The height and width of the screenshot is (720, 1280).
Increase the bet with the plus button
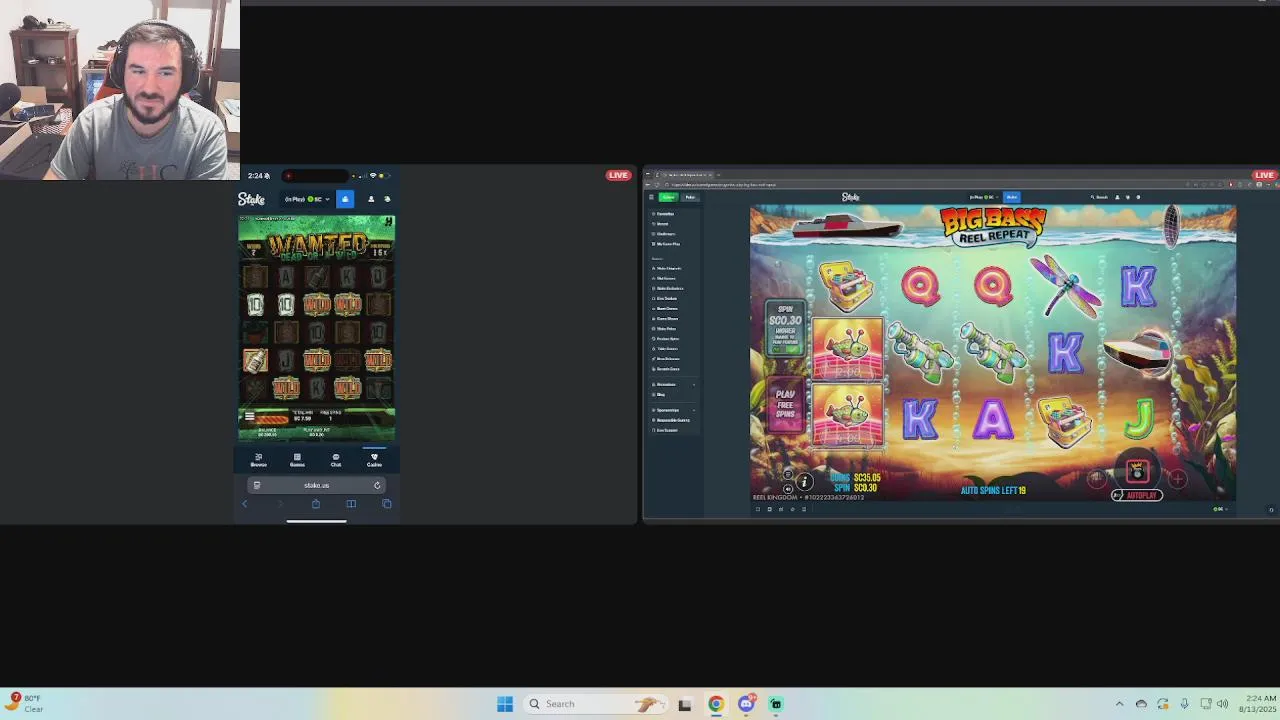tap(1178, 479)
